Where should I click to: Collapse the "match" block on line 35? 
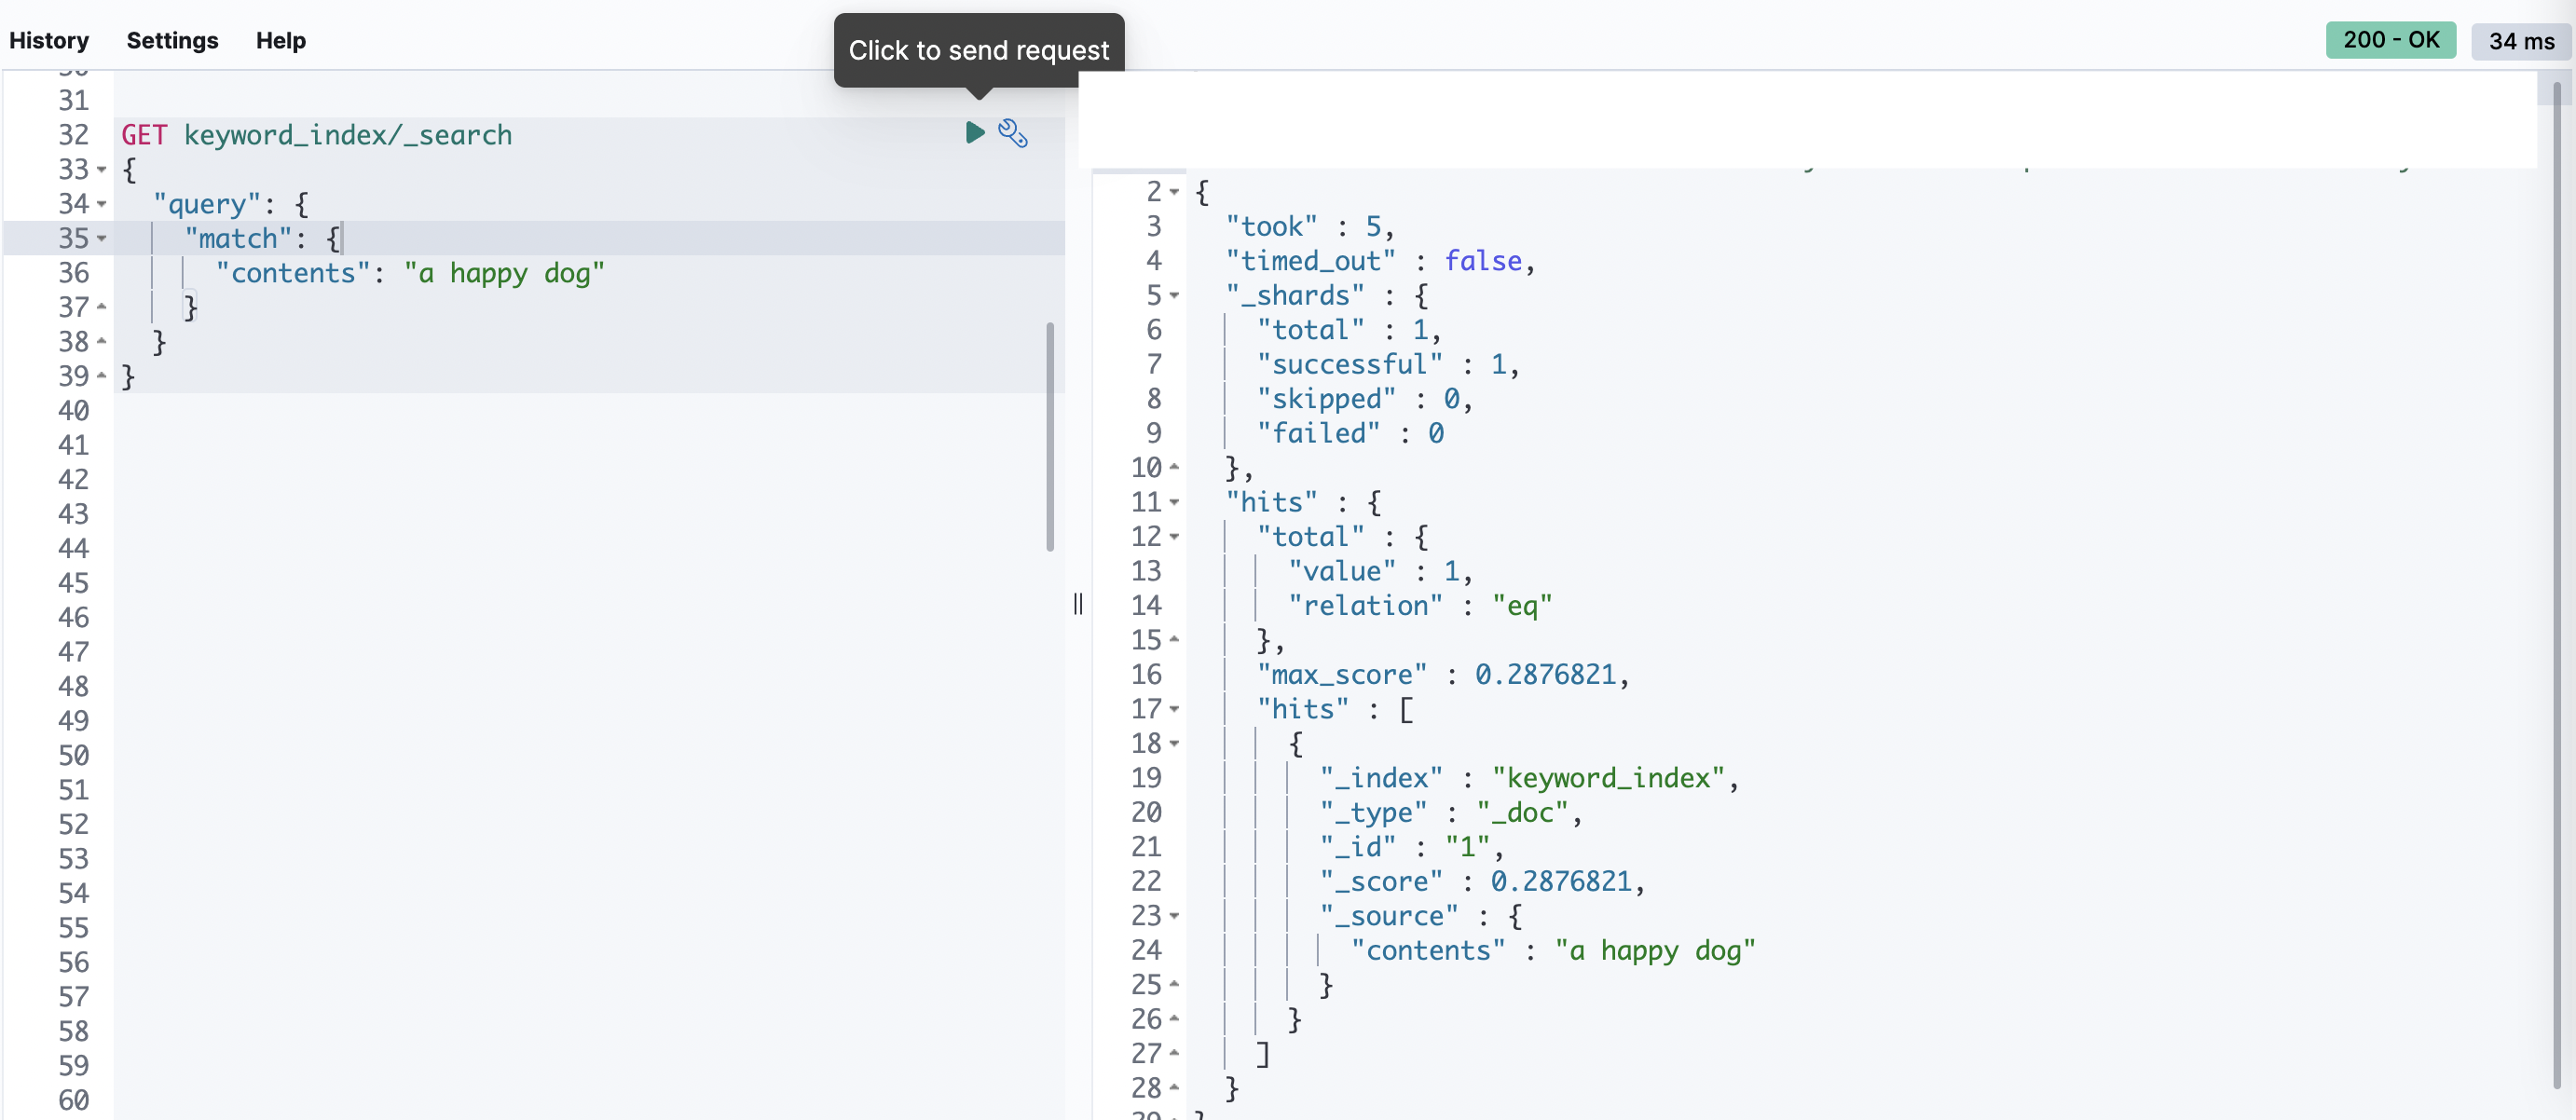[102, 239]
